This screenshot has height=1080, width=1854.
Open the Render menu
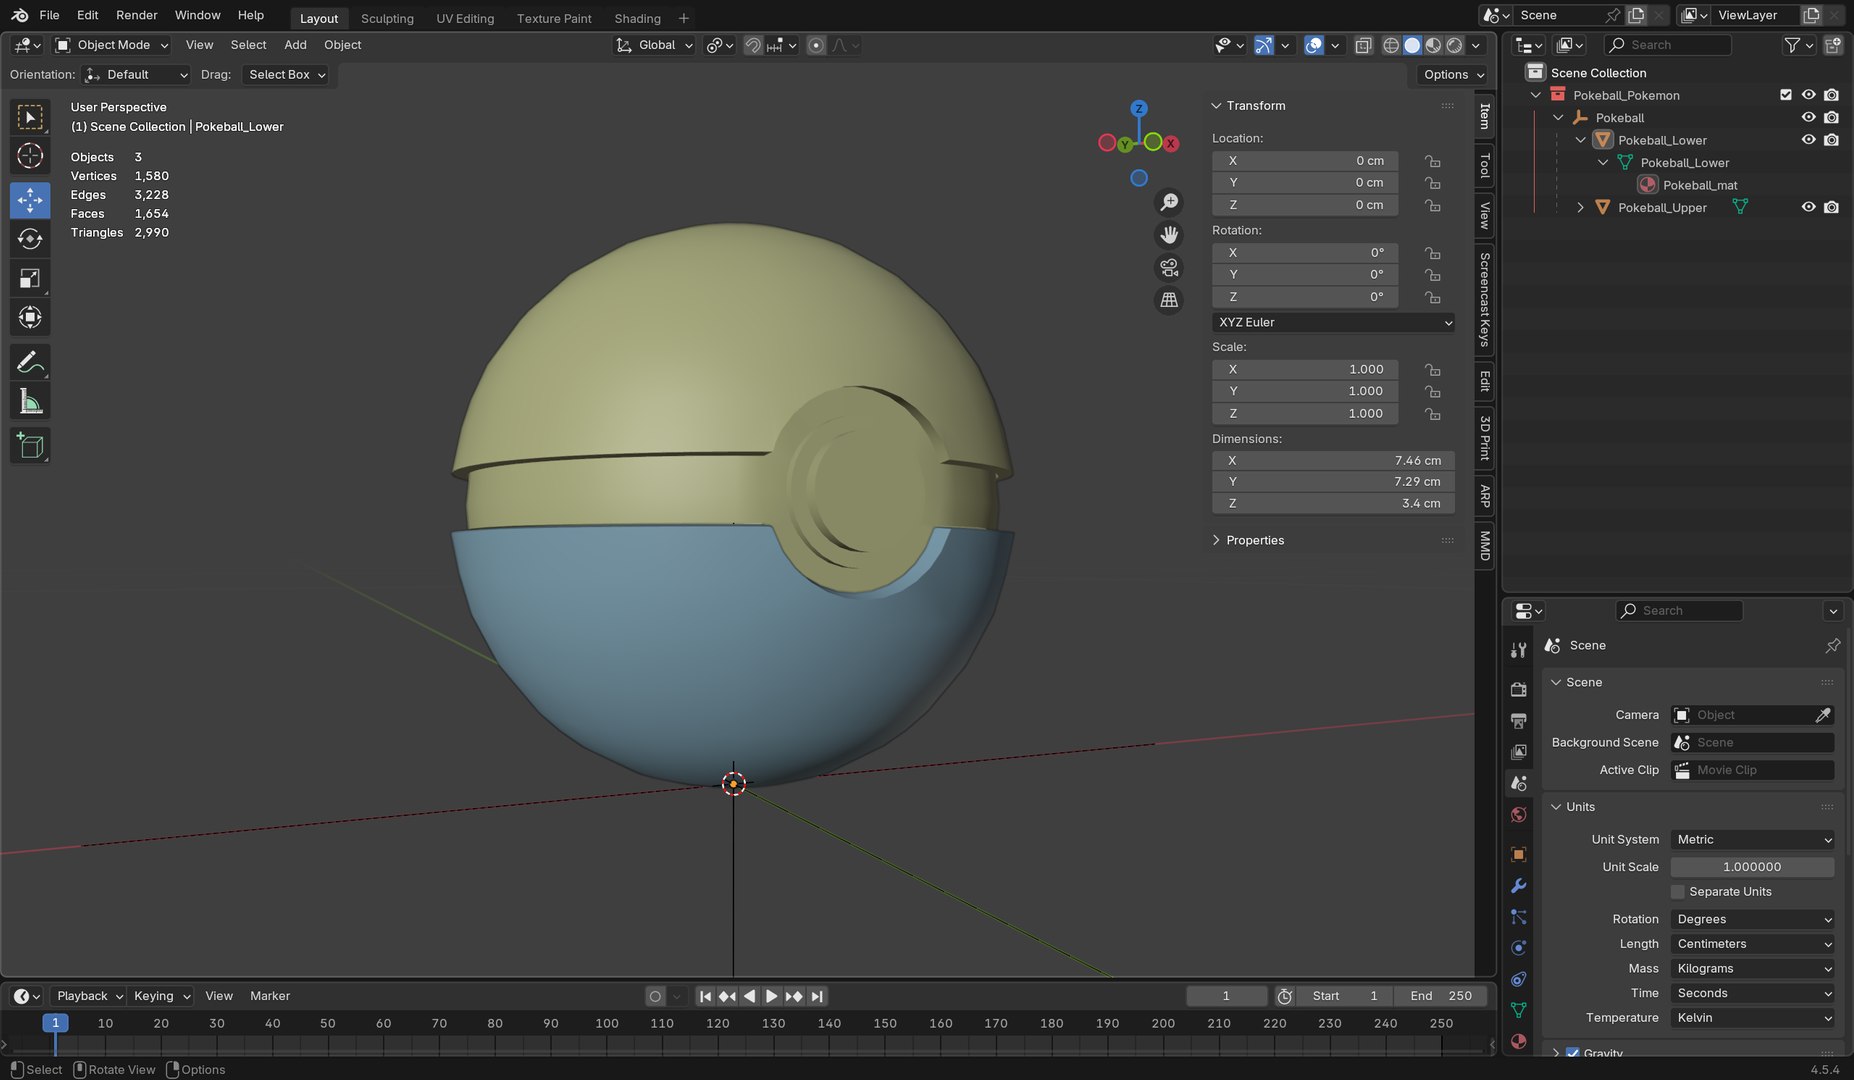coord(136,15)
